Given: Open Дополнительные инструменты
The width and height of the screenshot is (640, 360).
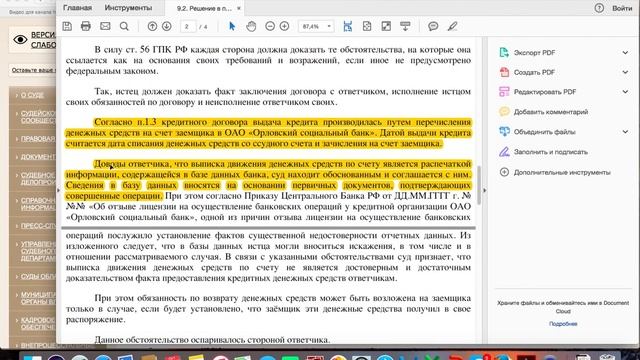Looking at the screenshot, I should [x=562, y=172].
